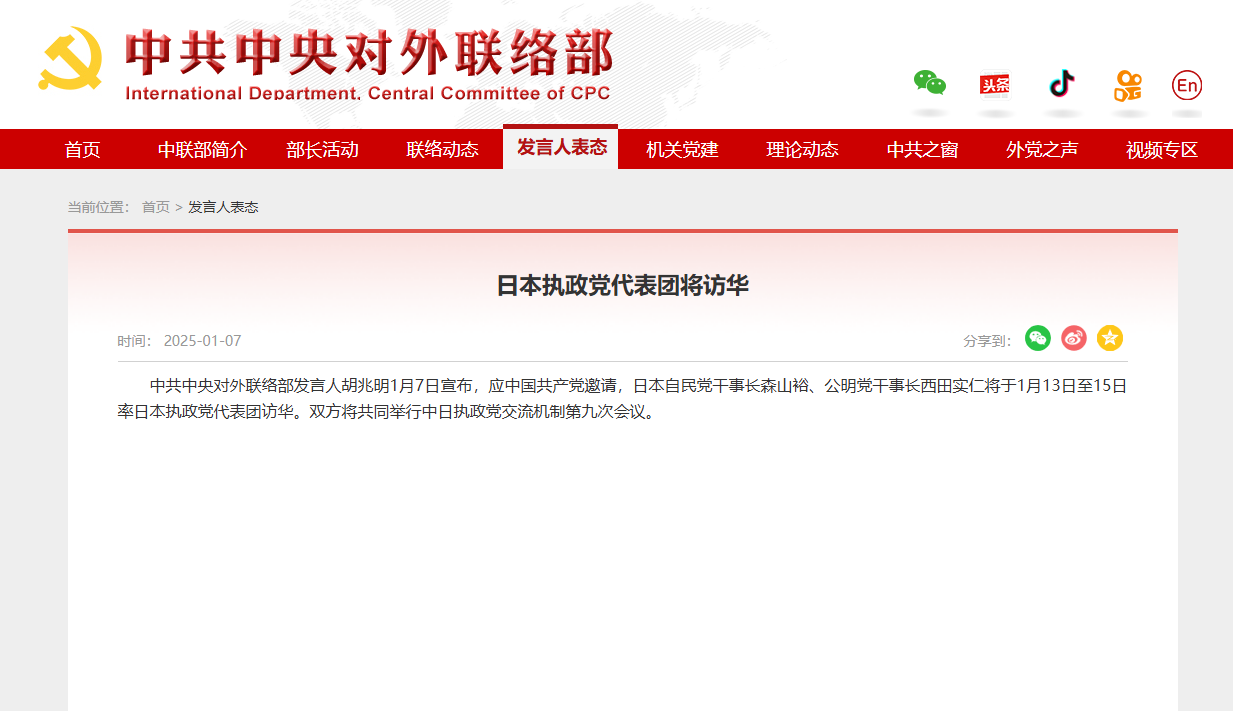The image size is (1233, 711).
Task: Click 发言人表态 breadcrumb link
Action: click(x=223, y=207)
